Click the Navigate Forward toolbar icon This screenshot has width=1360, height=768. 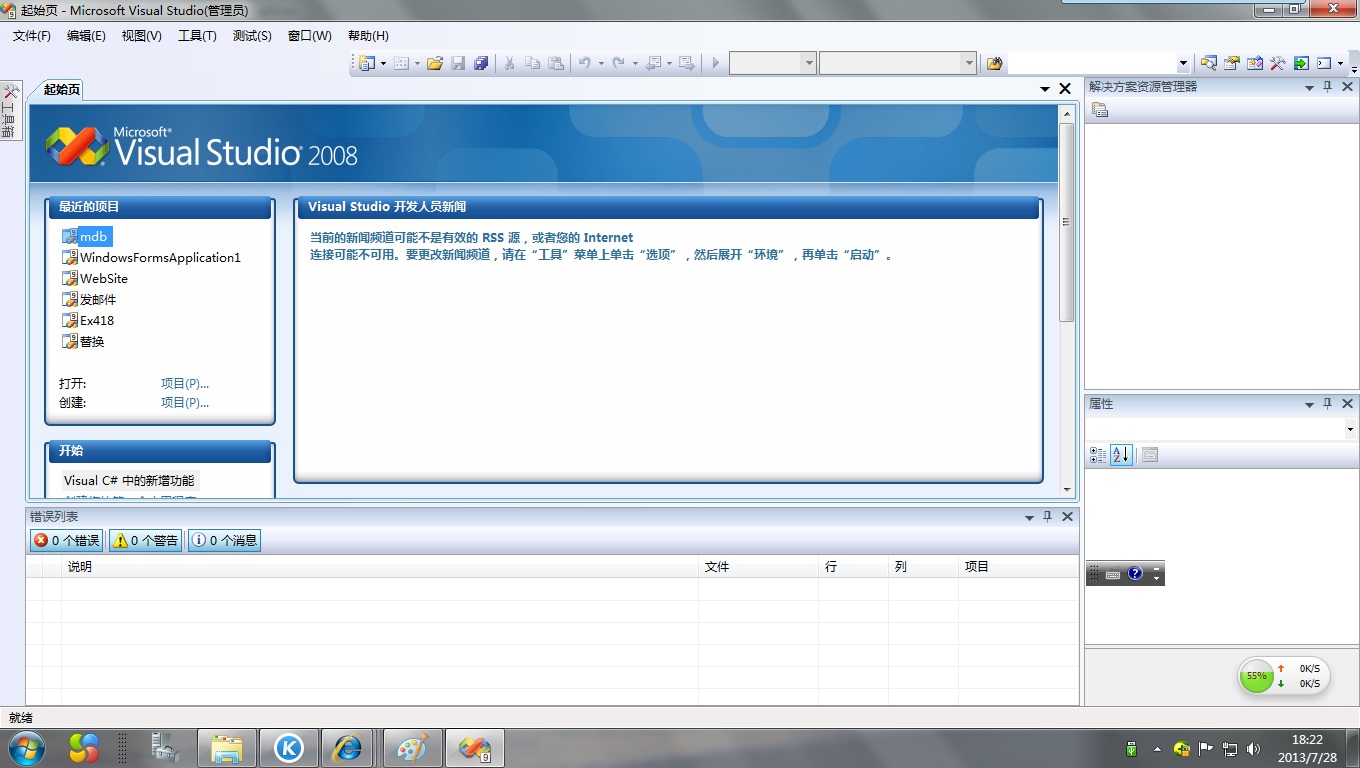pos(686,63)
